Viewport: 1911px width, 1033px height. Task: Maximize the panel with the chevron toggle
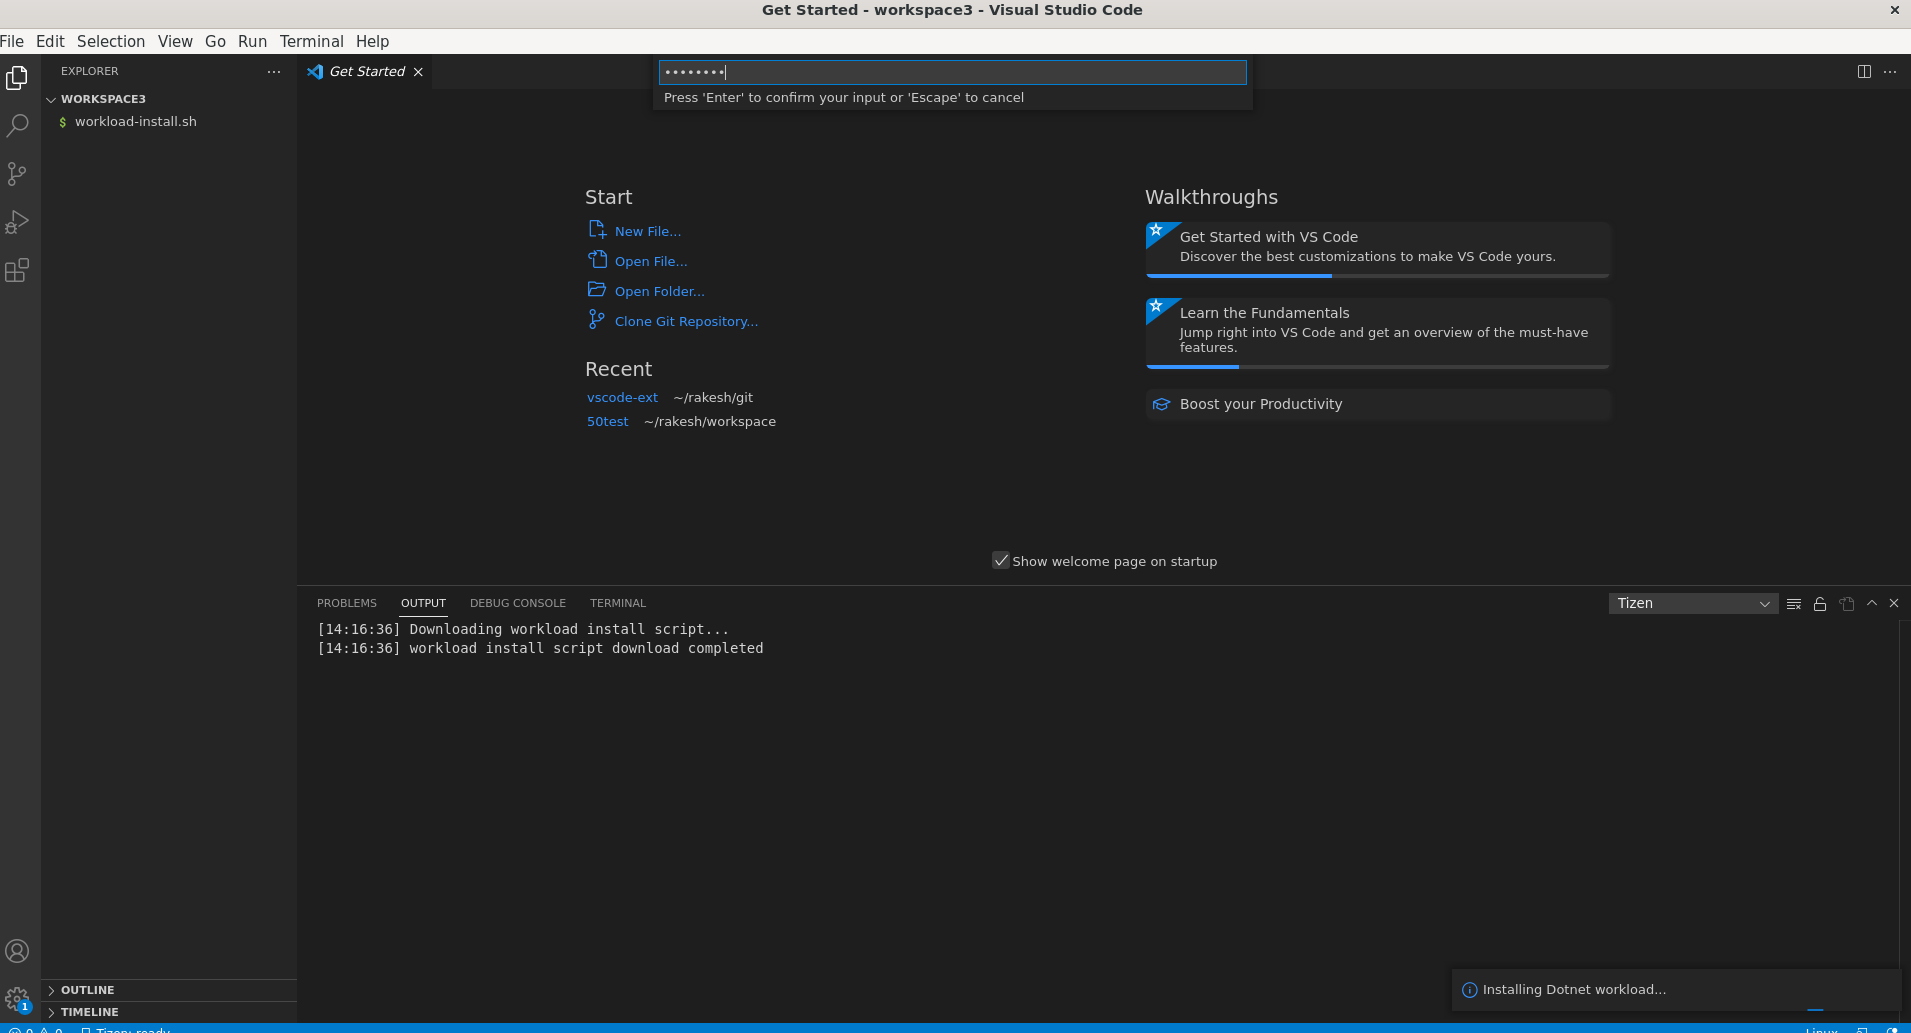1869,603
